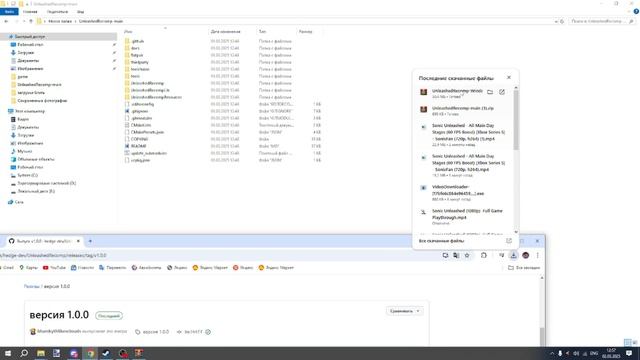640x360 pixels.
Task: Select the README file
Action: 138,146
